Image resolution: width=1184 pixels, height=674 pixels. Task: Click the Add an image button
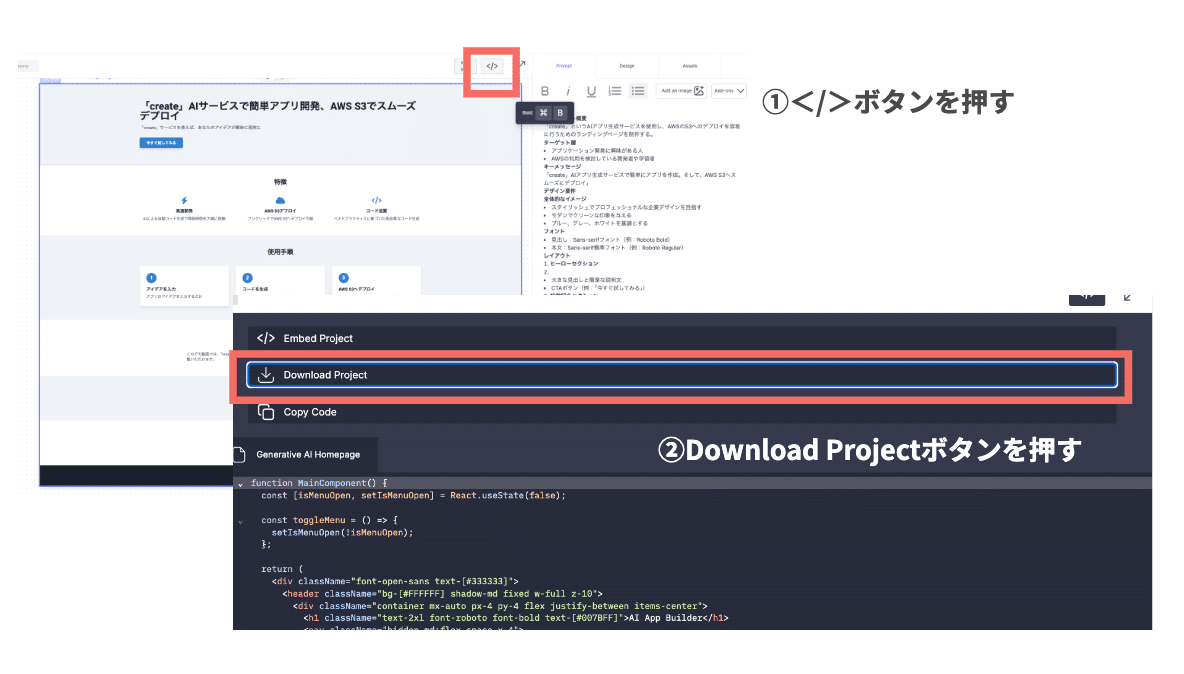tap(682, 91)
